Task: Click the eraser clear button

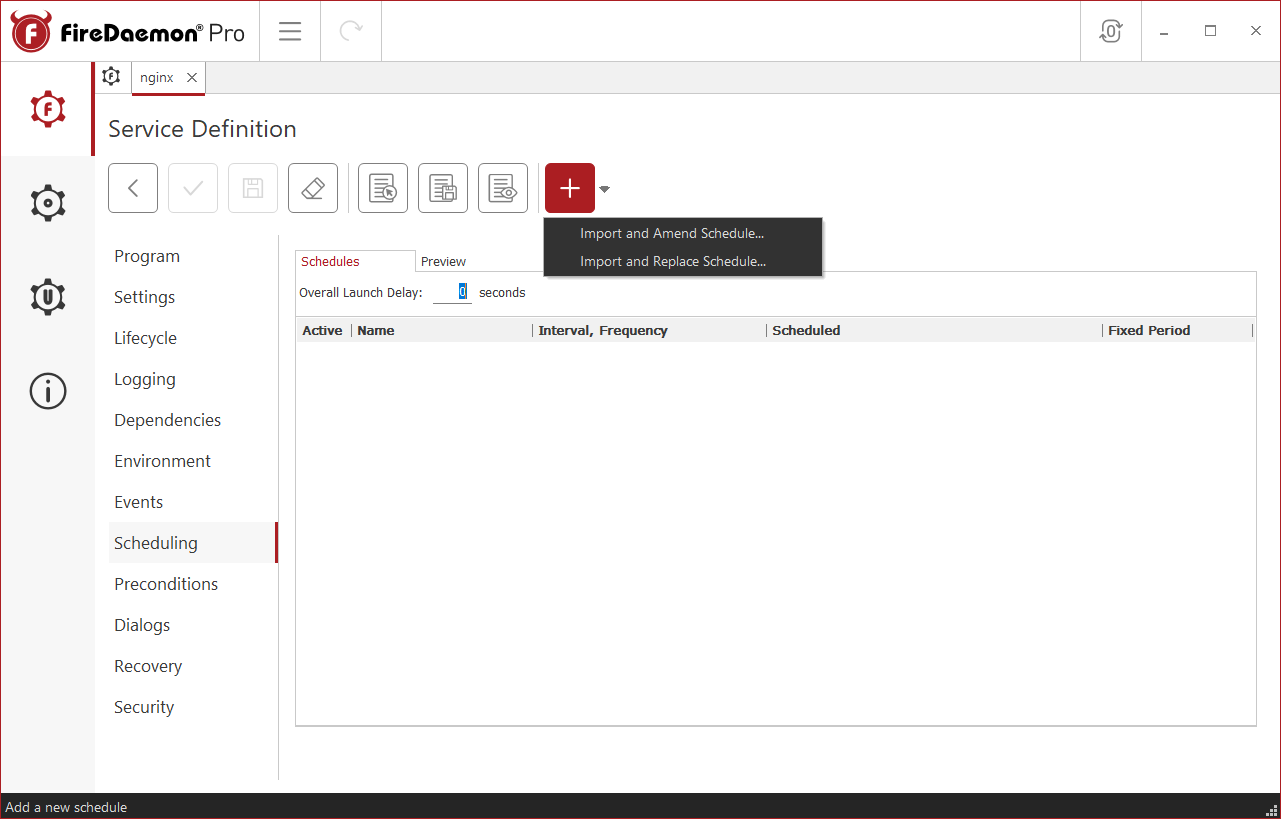Action: (x=313, y=188)
